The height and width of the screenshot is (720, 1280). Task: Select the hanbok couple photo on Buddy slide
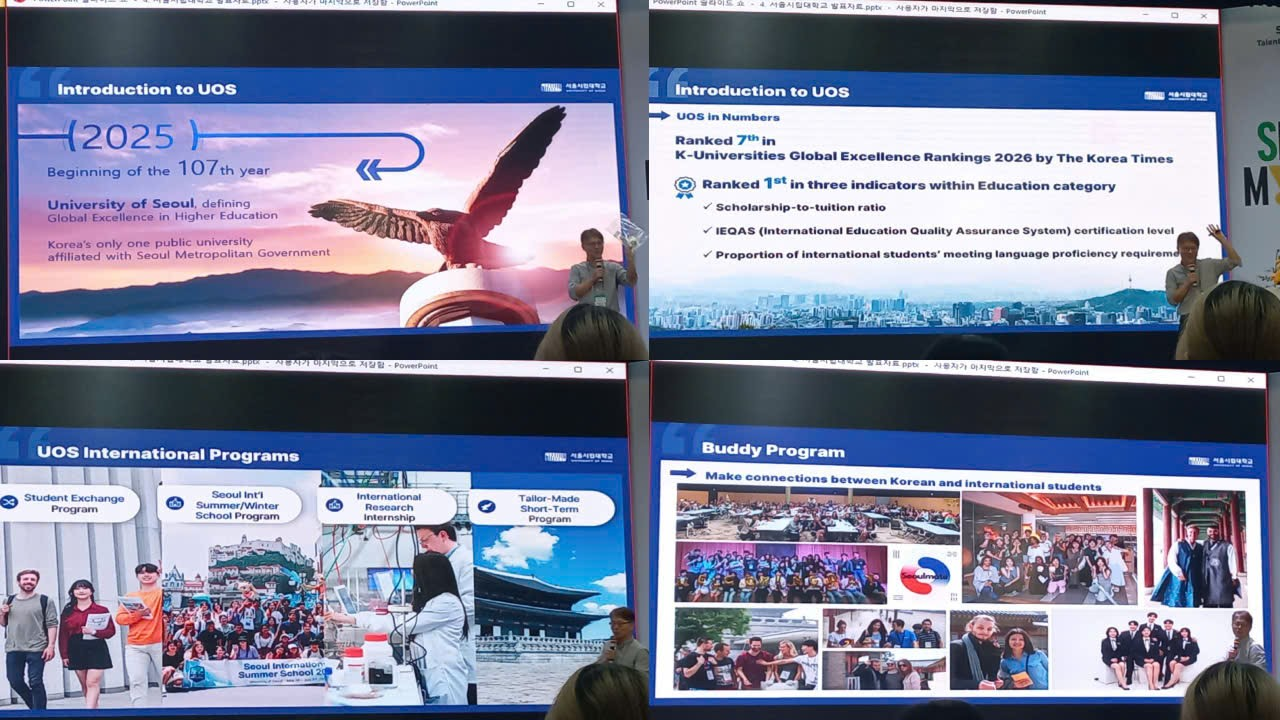(1195, 548)
